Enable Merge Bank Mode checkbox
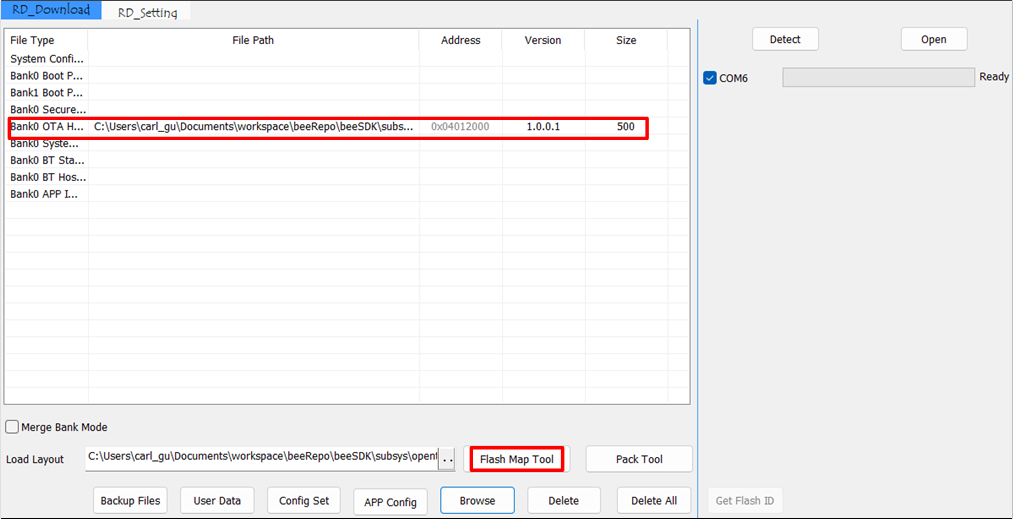This screenshot has width=1013, height=519. pos(12,427)
